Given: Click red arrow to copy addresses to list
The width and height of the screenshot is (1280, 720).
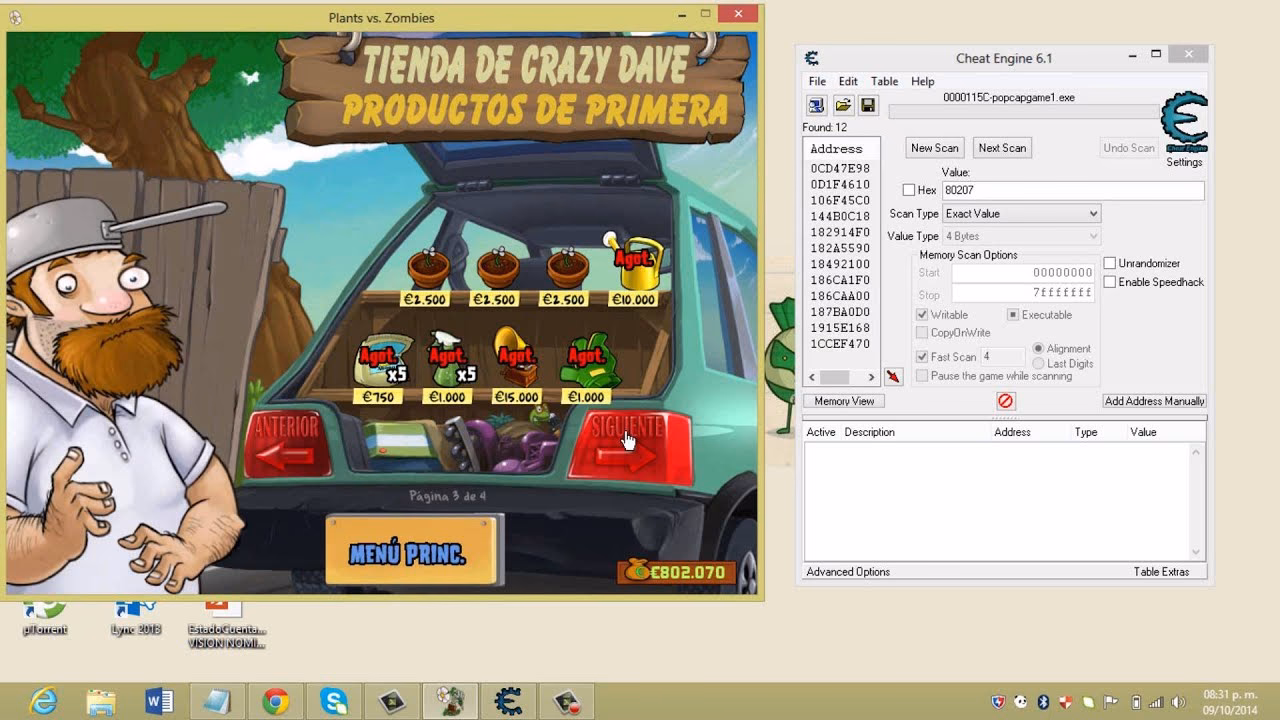Looking at the screenshot, I should click(x=893, y=377).
